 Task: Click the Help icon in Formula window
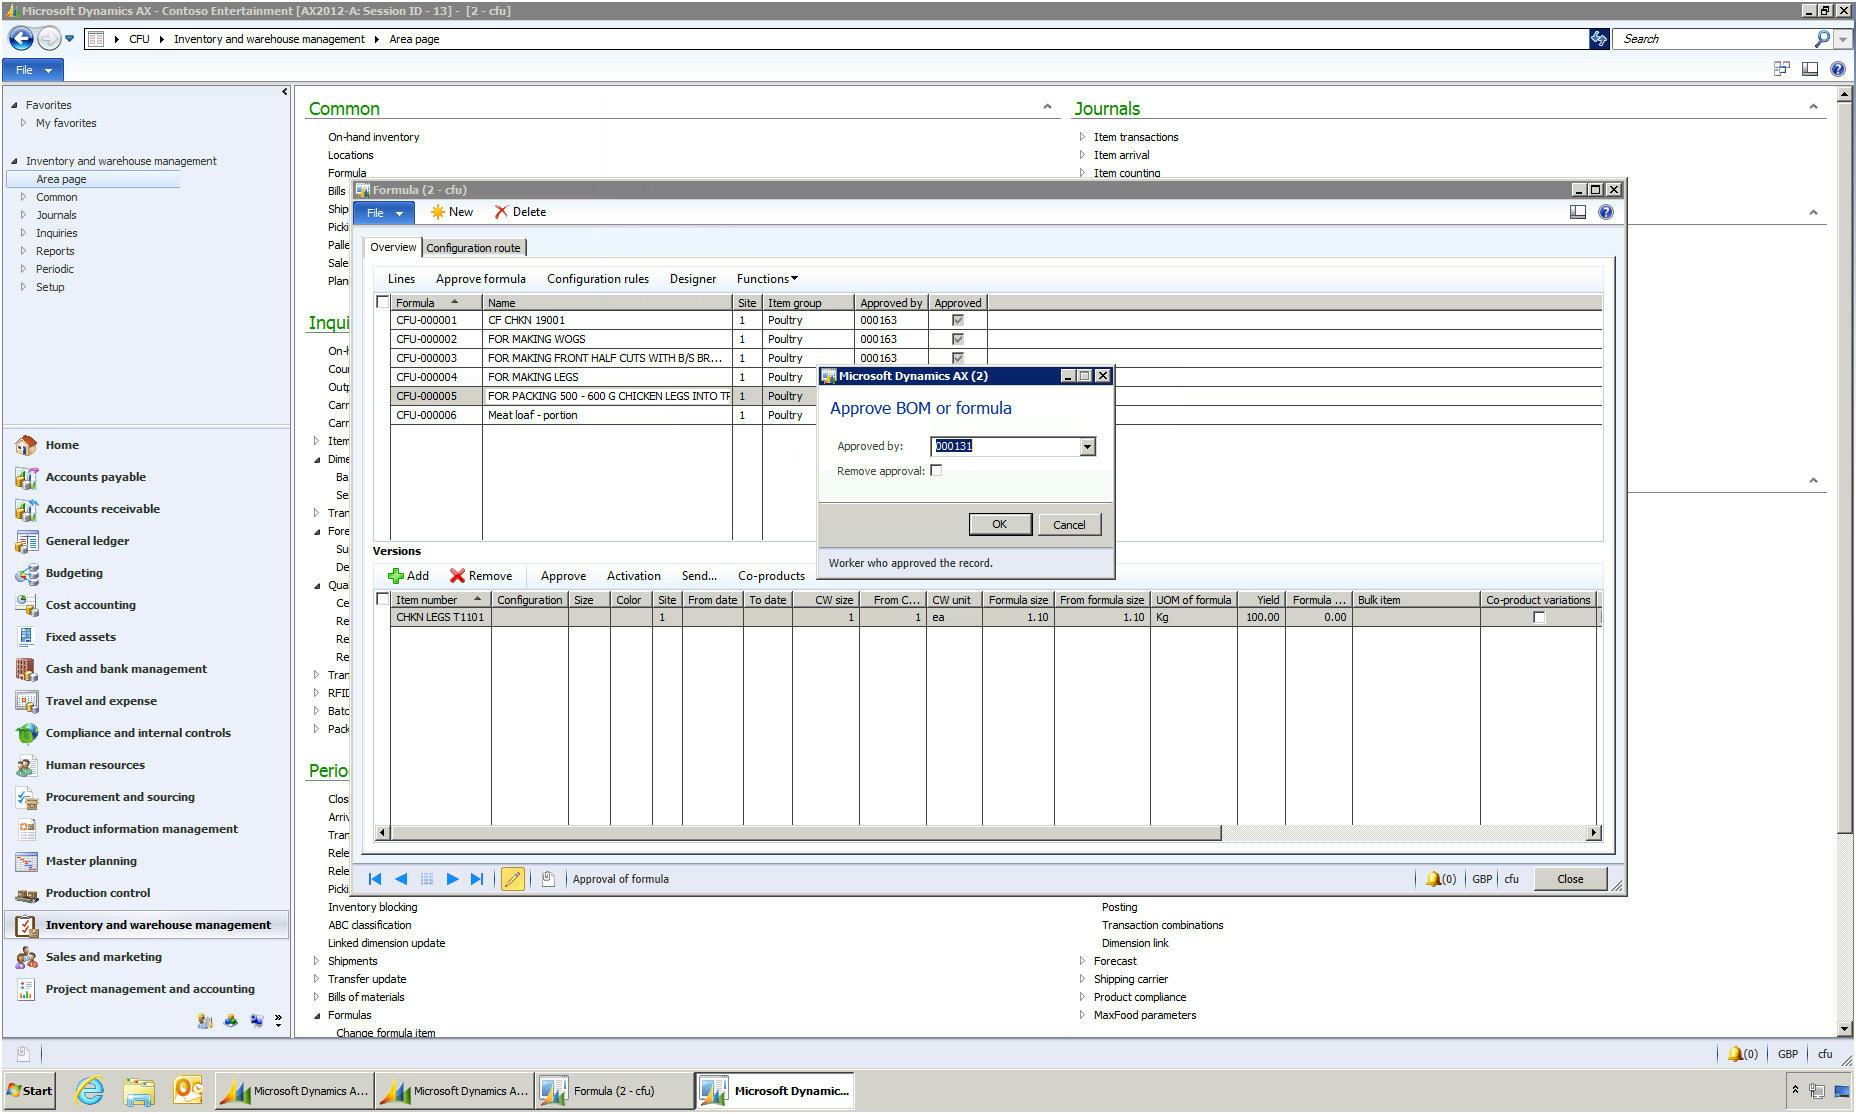pyautogui.click(x=1606, y=212)
